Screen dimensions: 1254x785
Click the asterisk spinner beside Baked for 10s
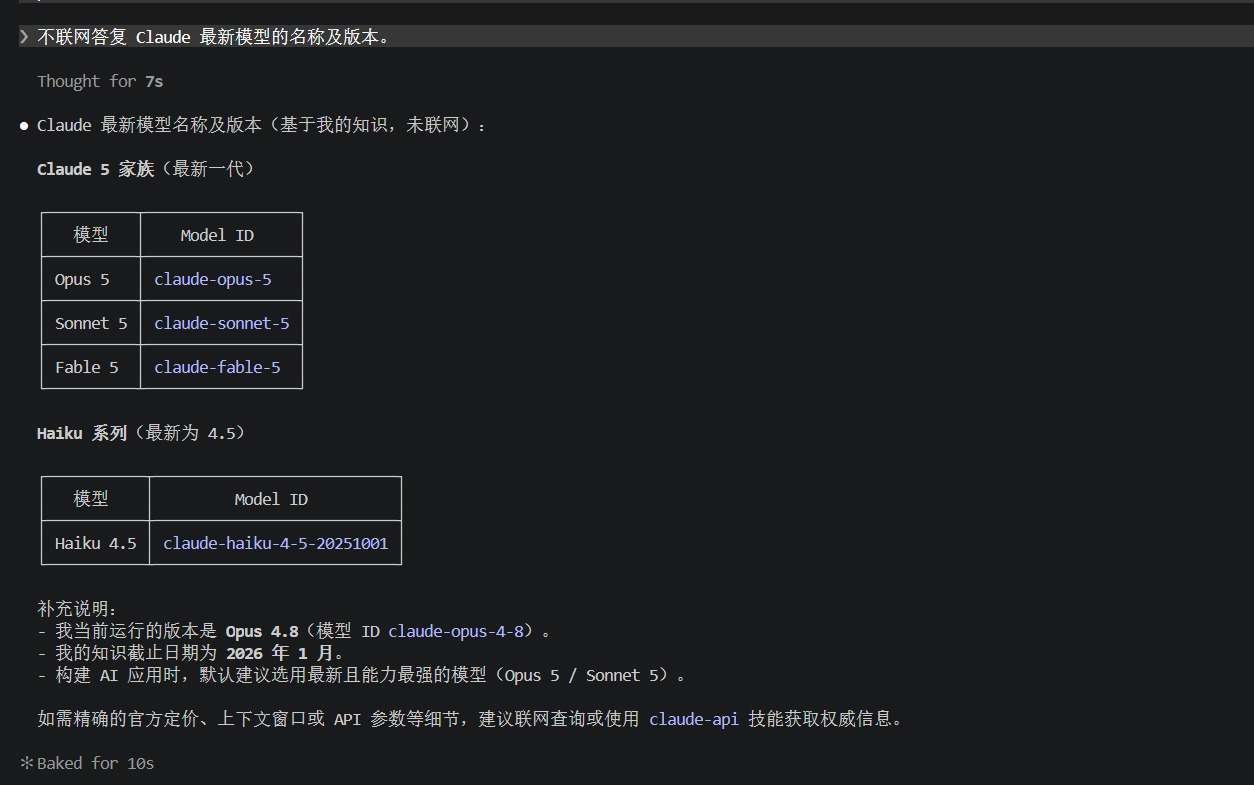click(26, 763)
